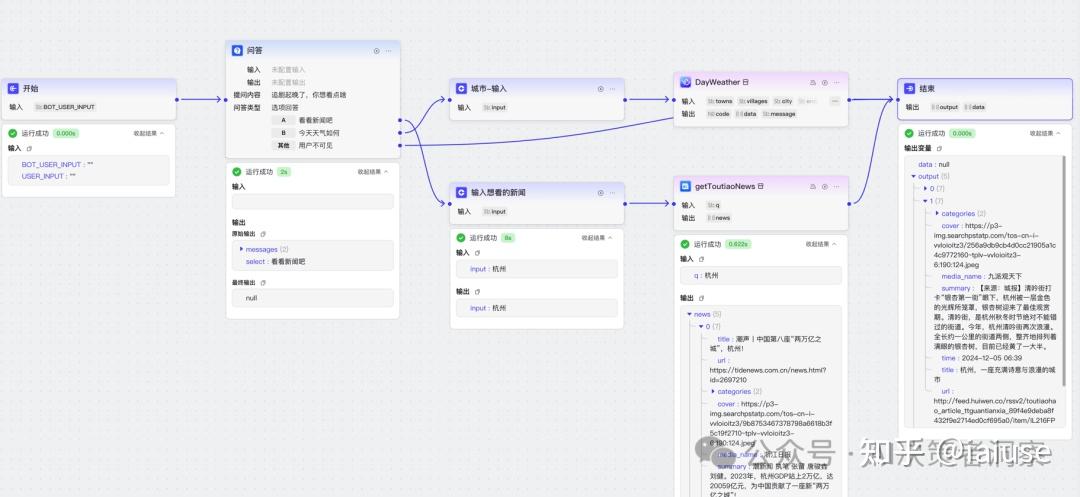Click the 输入想看的新闻 node icon
Viewport: 1080px width, 497px height.
[x=461, y=193]
